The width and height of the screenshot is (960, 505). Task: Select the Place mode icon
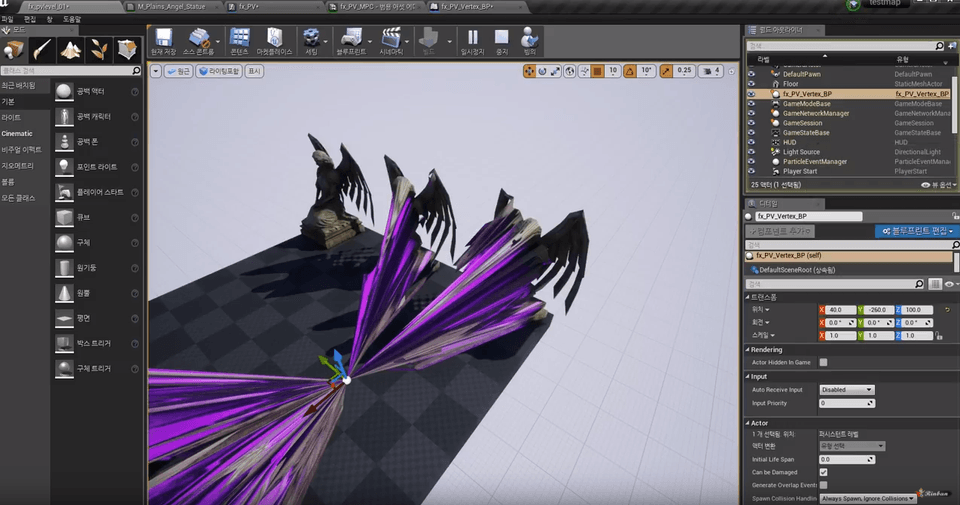pyautogui.click(x=13, y=50)
